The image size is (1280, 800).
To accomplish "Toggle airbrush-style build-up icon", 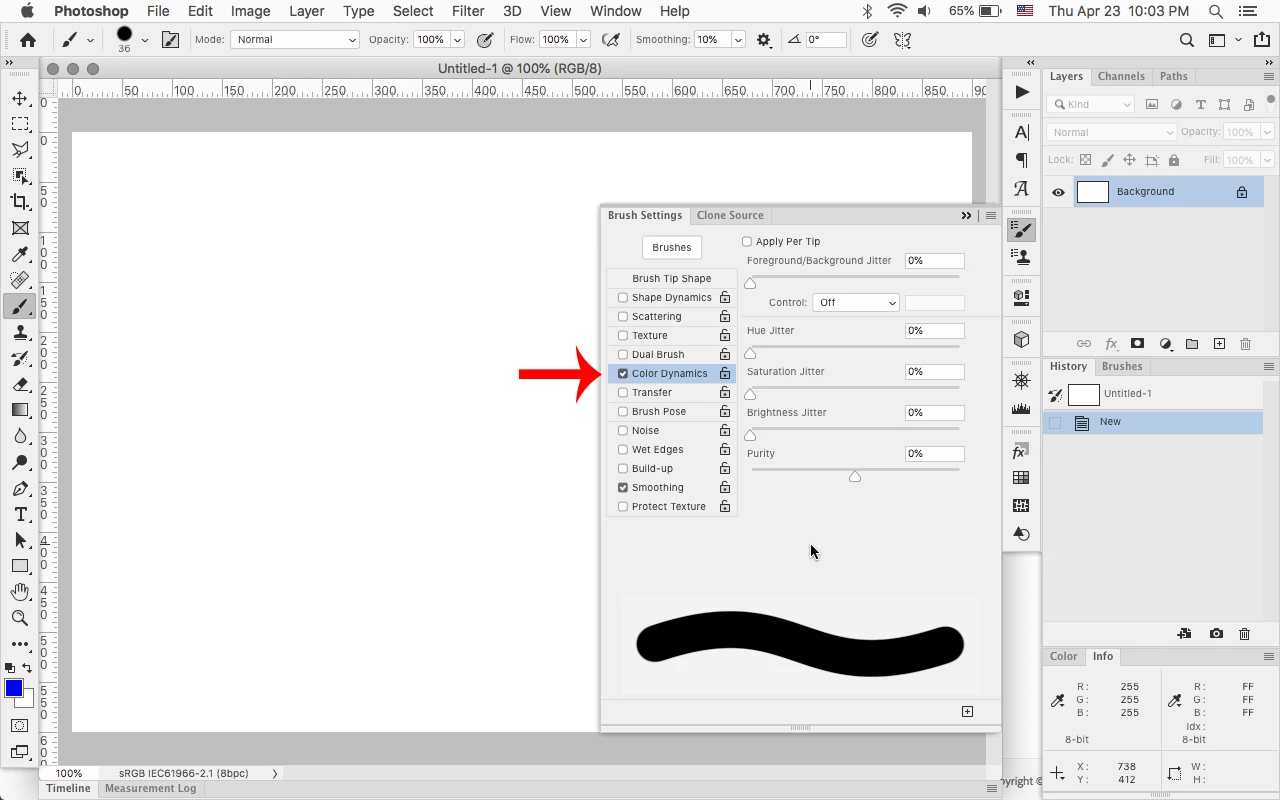I will point(609,40).
